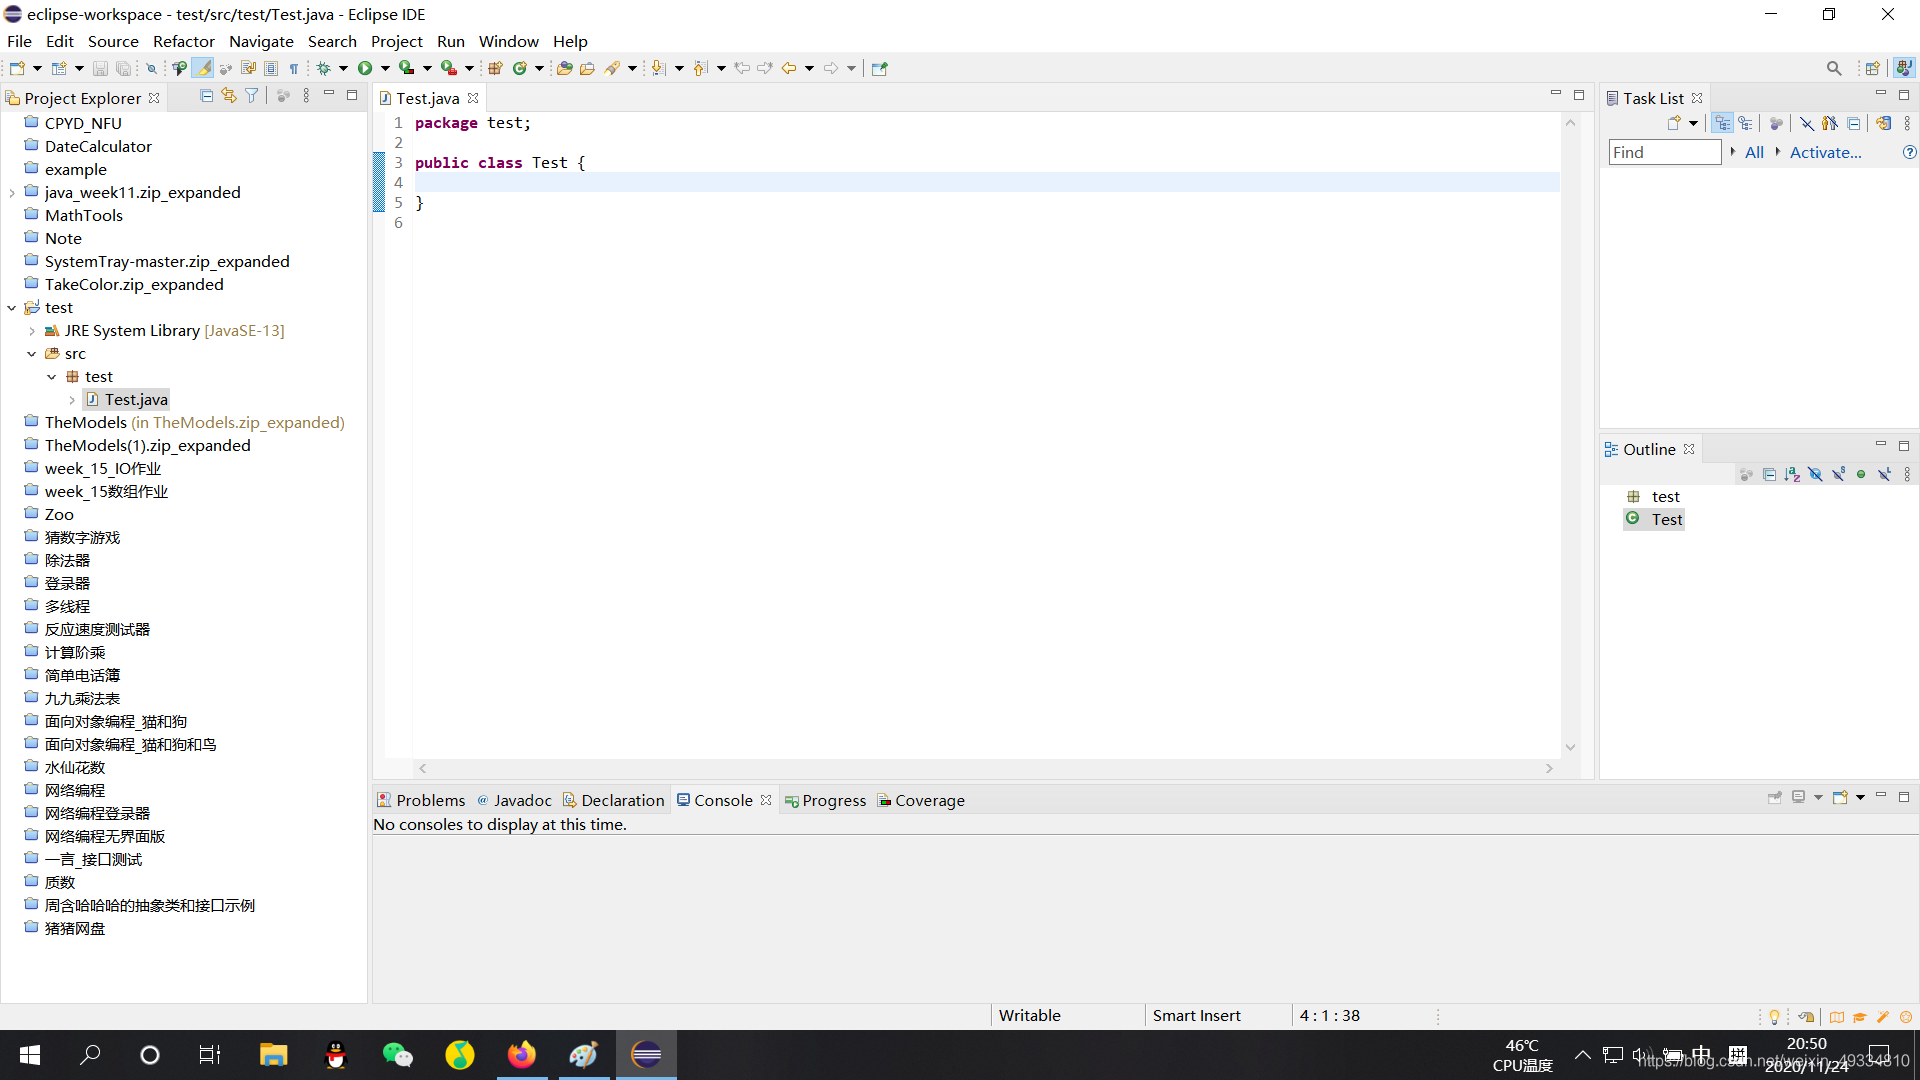Launch Debug mode from the toolbar

pos(324,67)
